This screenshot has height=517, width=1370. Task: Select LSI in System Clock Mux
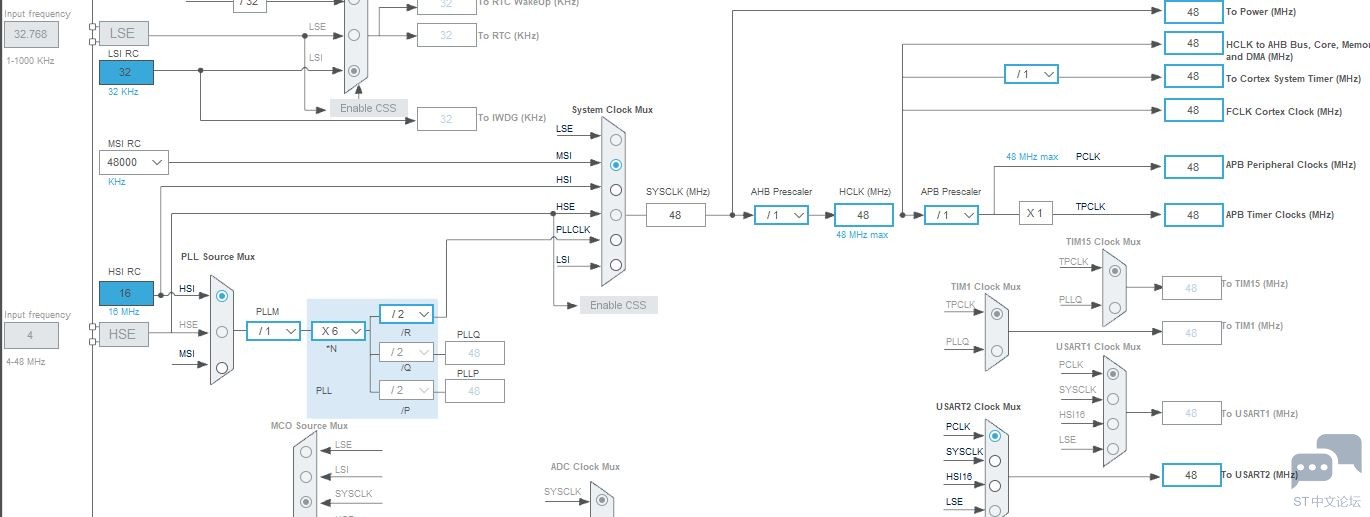(615, 265)
